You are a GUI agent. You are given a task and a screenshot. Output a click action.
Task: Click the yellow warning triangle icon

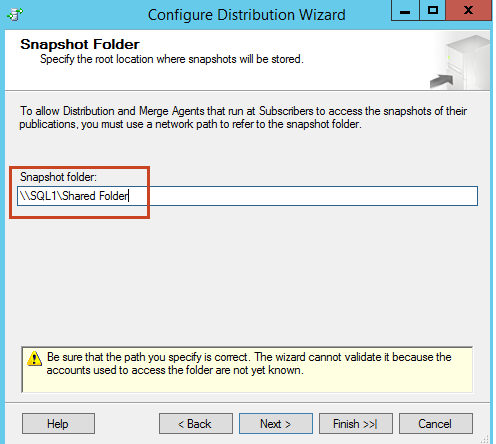click(34, 359)
